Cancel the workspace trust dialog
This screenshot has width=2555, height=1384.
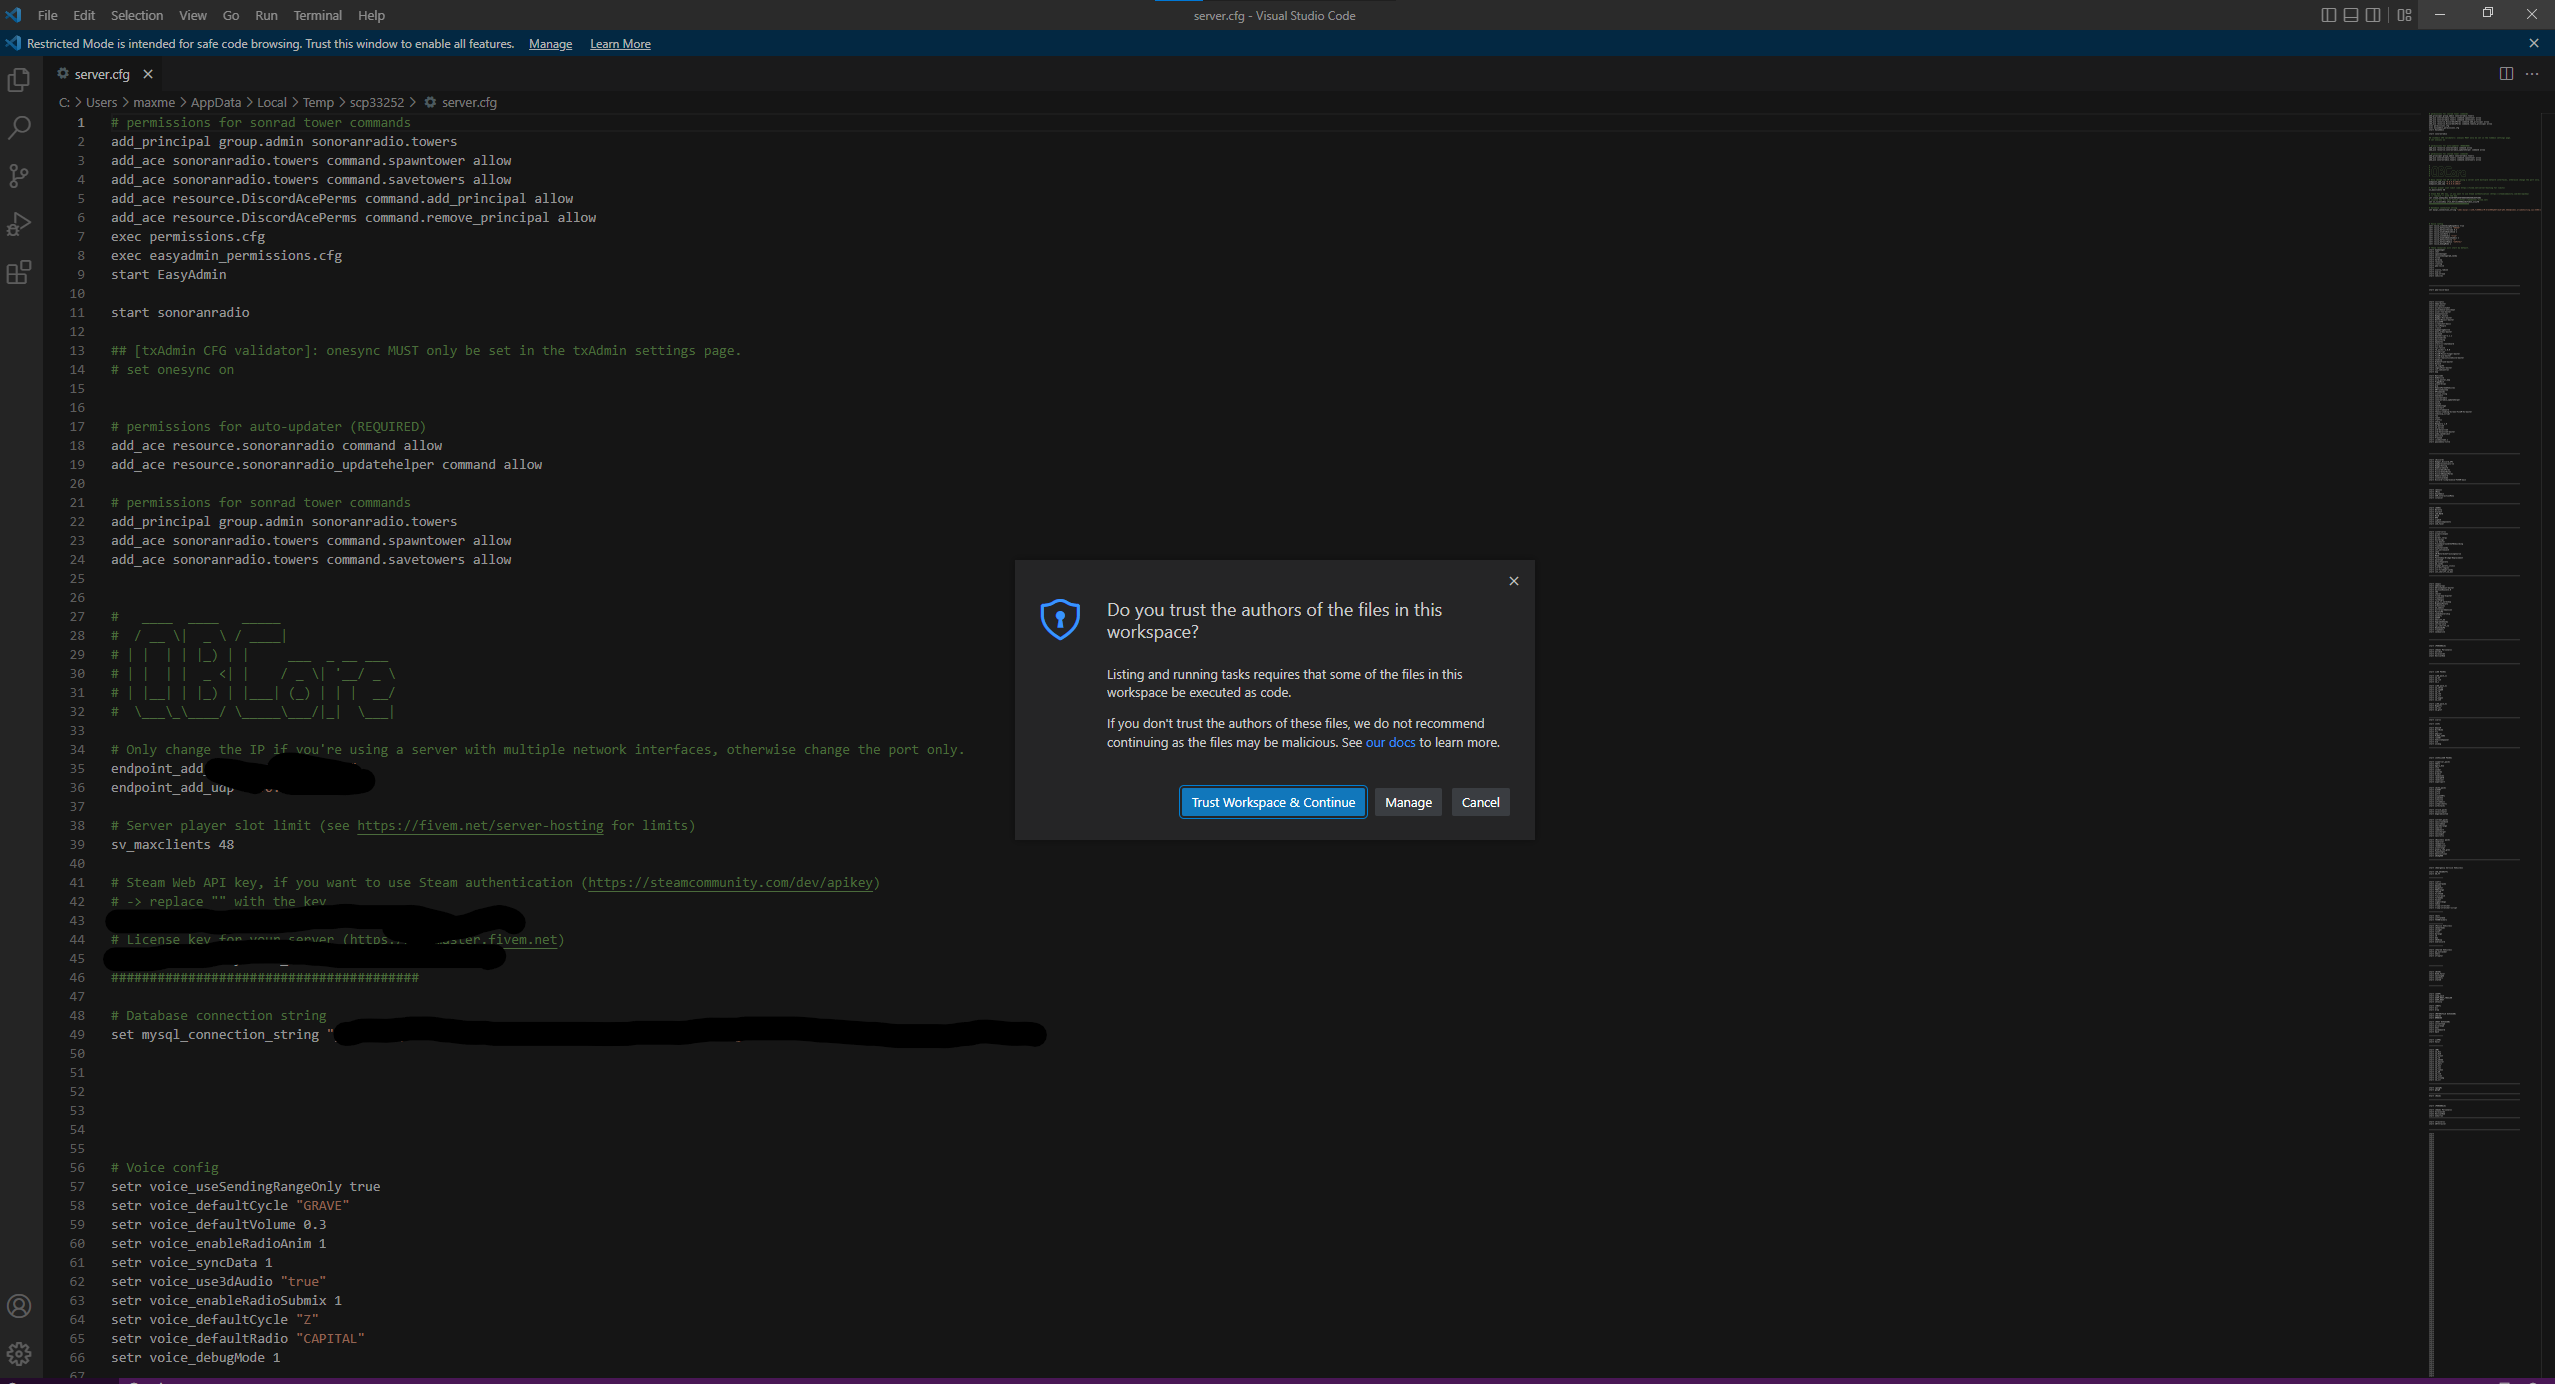(x=1480, y=802)
